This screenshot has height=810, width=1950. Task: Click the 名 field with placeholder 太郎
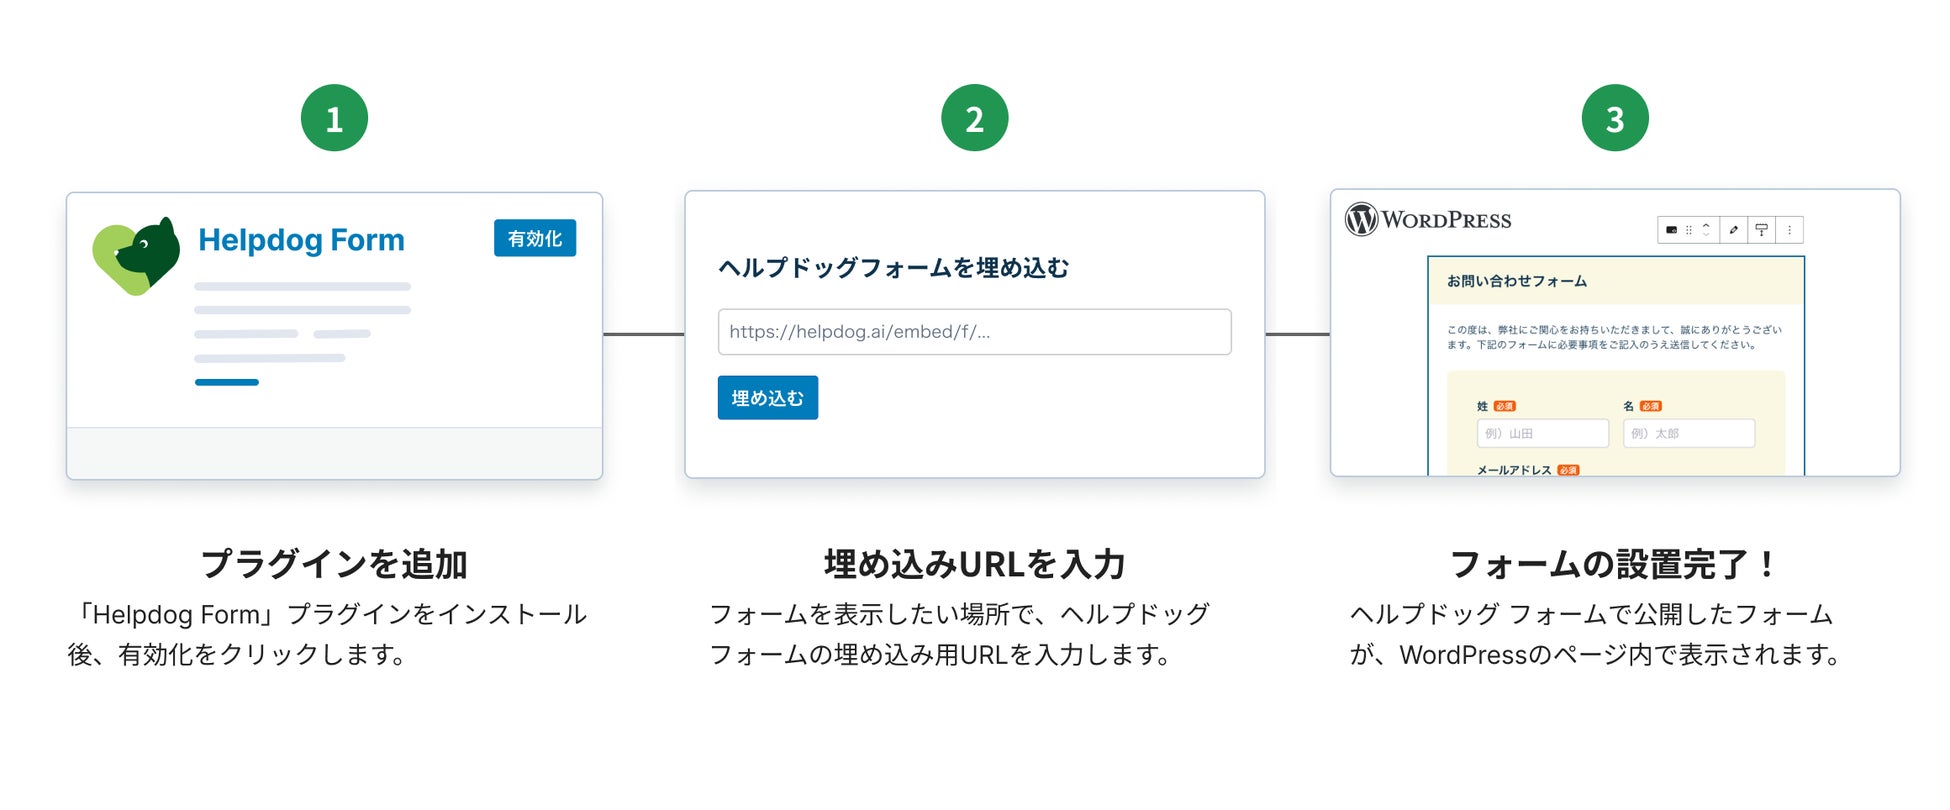1688,433
